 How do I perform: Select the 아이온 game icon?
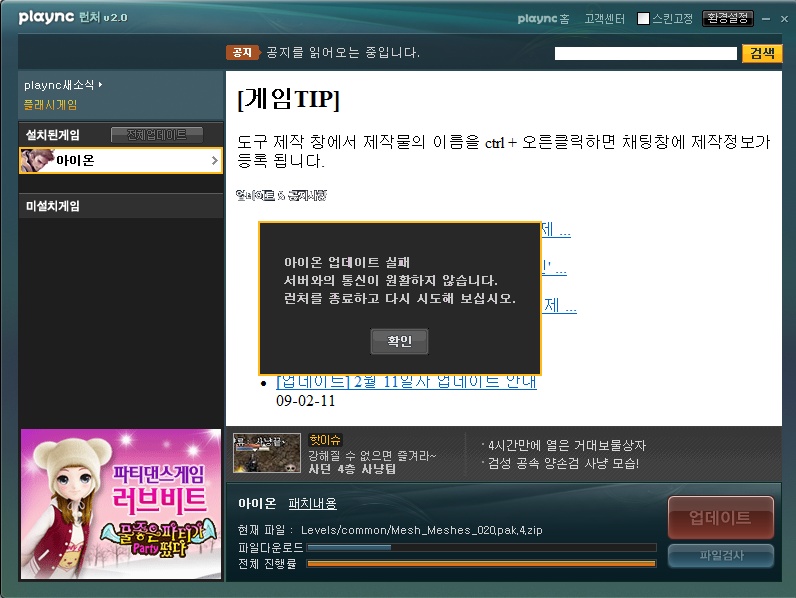pos(37,160)
